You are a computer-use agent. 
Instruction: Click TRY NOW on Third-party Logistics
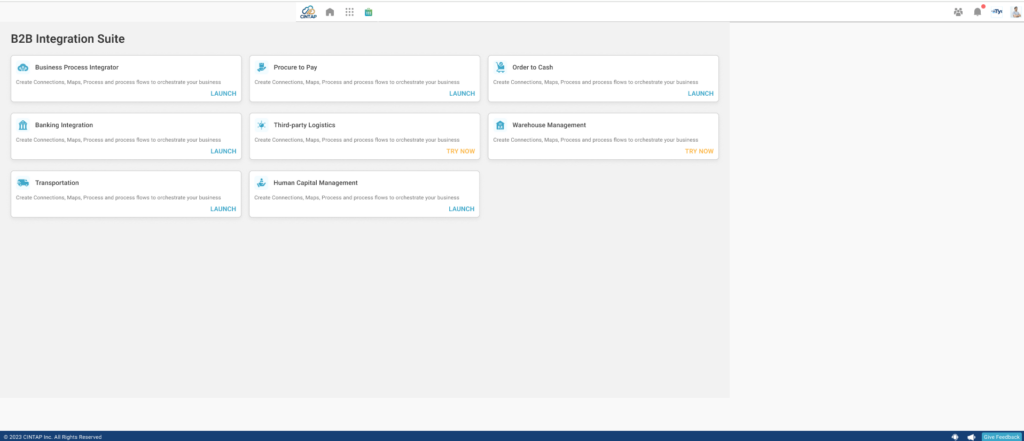tap(460, 151)
